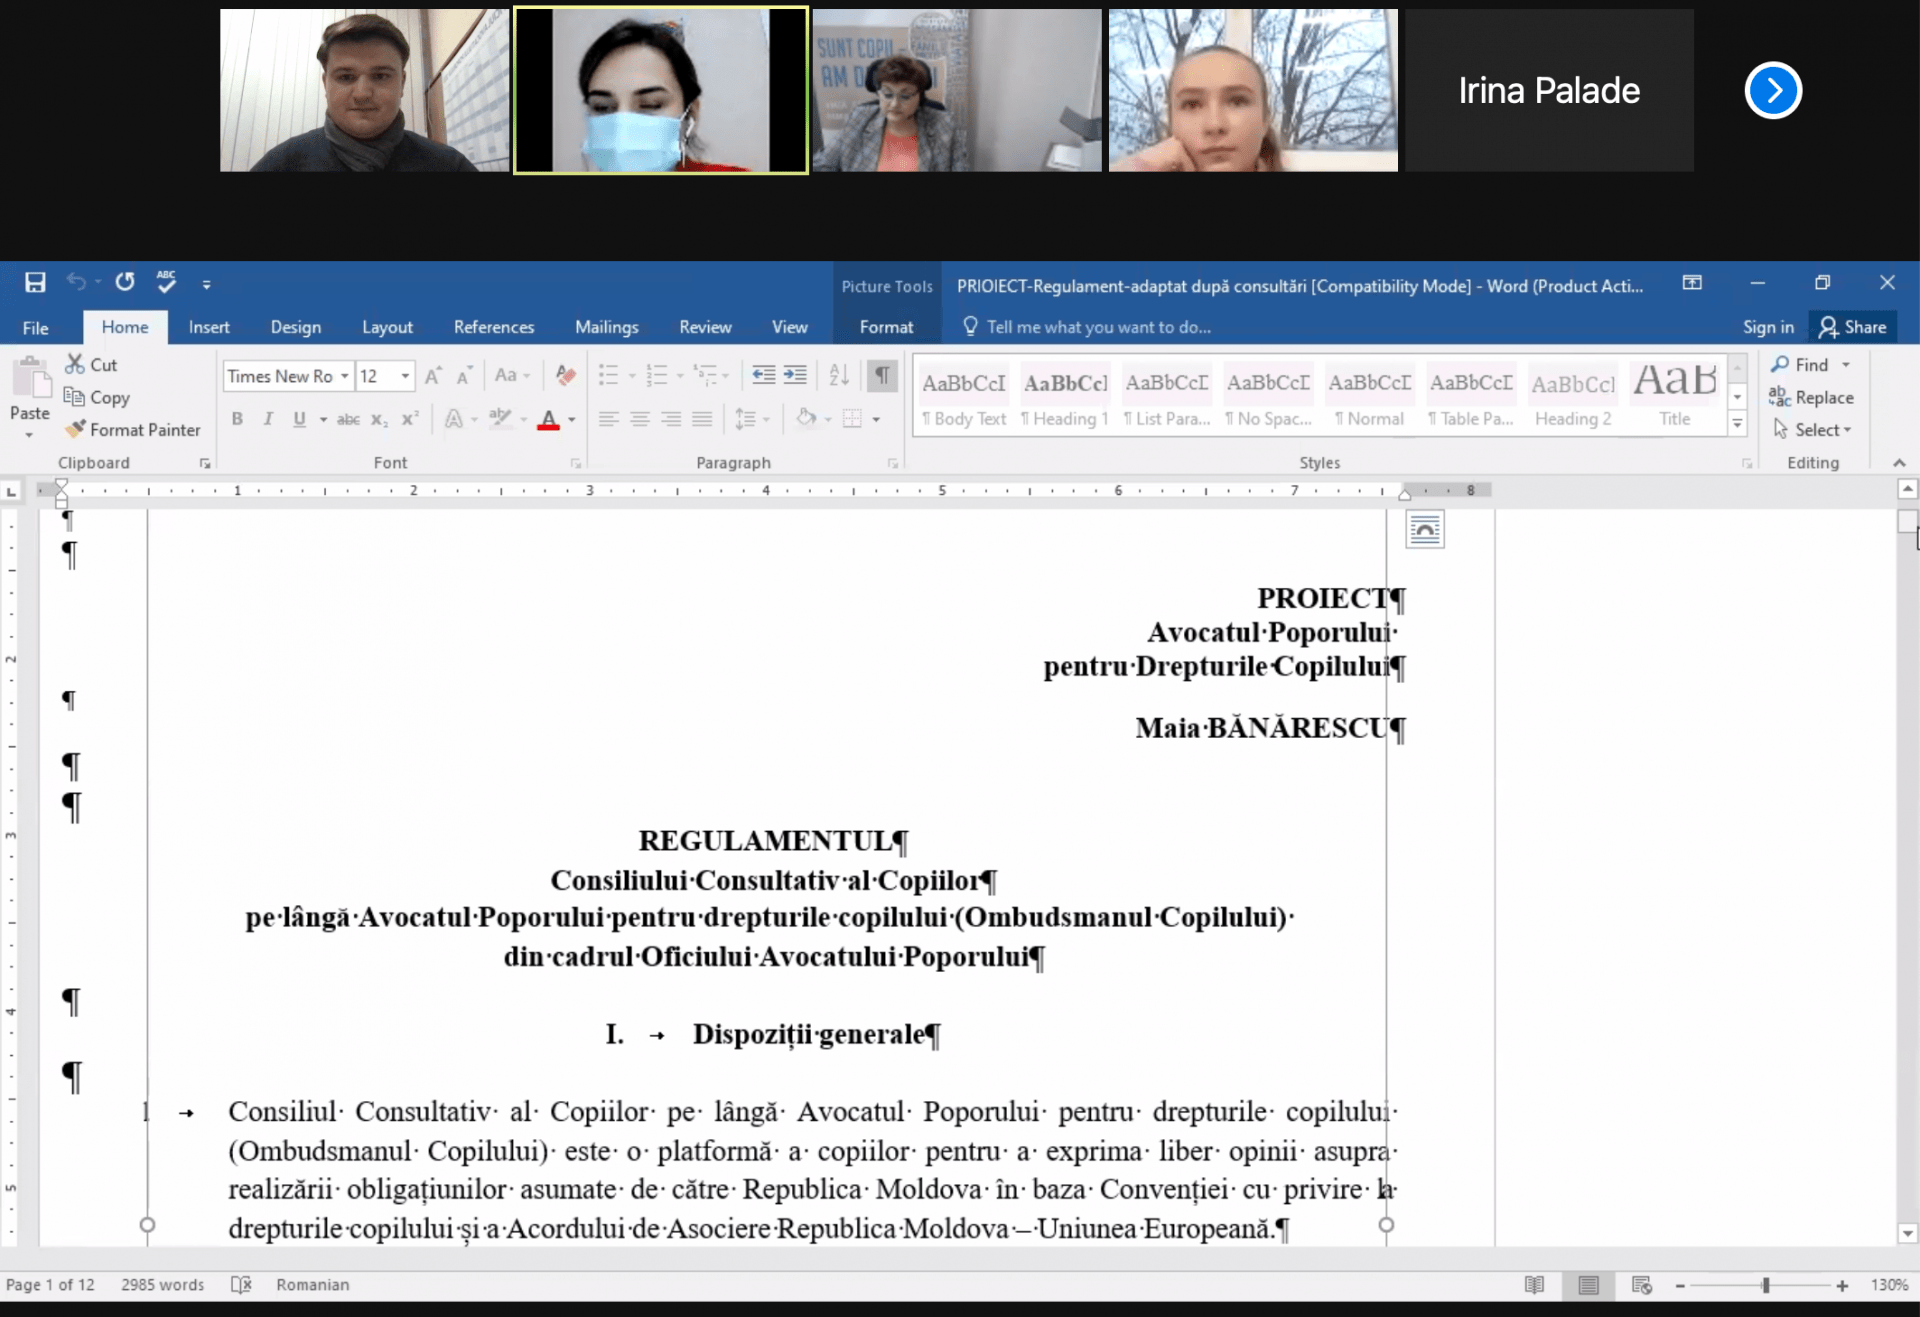
Task: Click the Increase Indent icon
Action: pos(795,375)
